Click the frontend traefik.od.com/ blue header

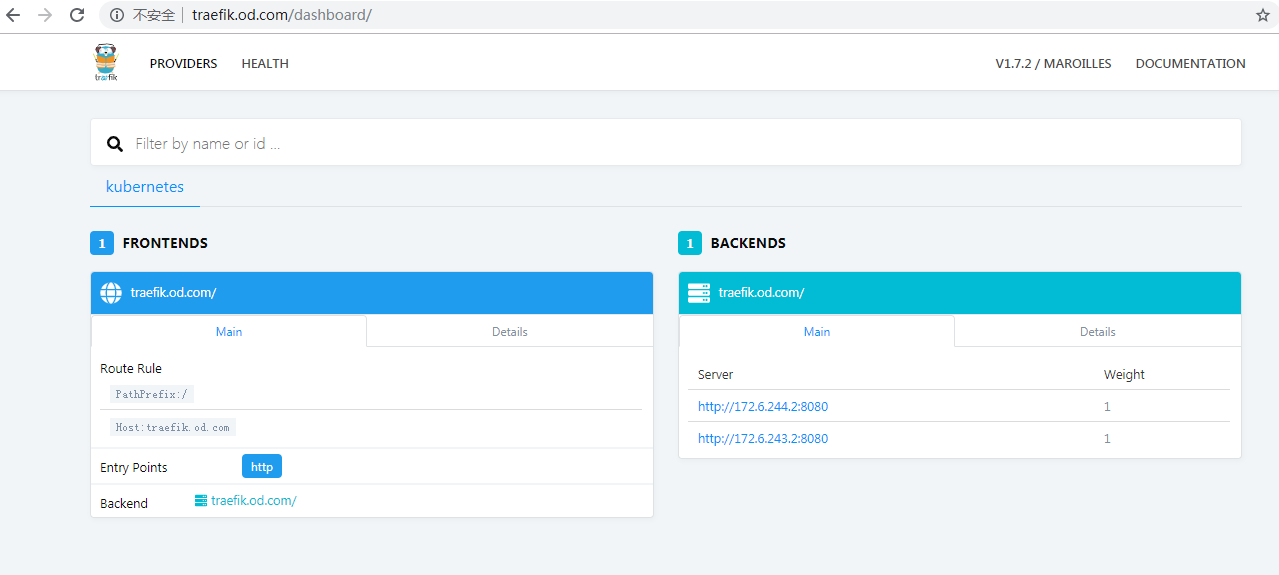point(372,293)
